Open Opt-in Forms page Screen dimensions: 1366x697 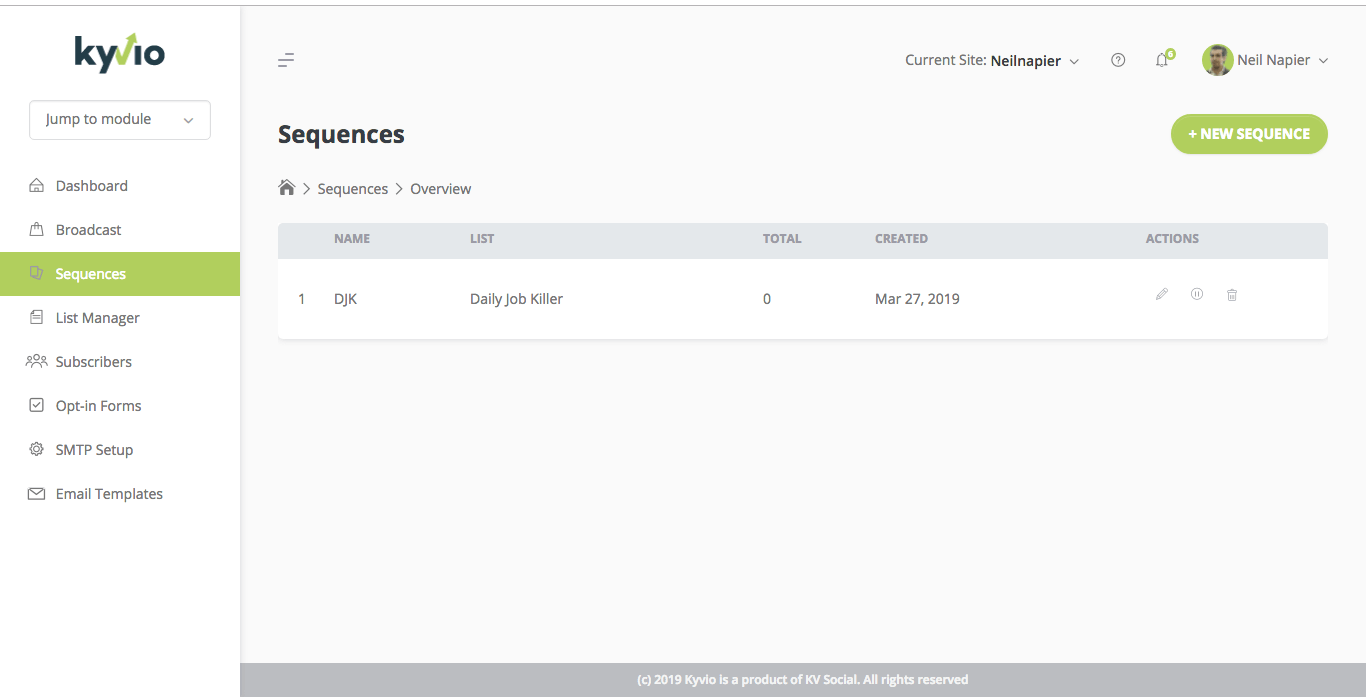pyautogui.click(x=120, y=406)
